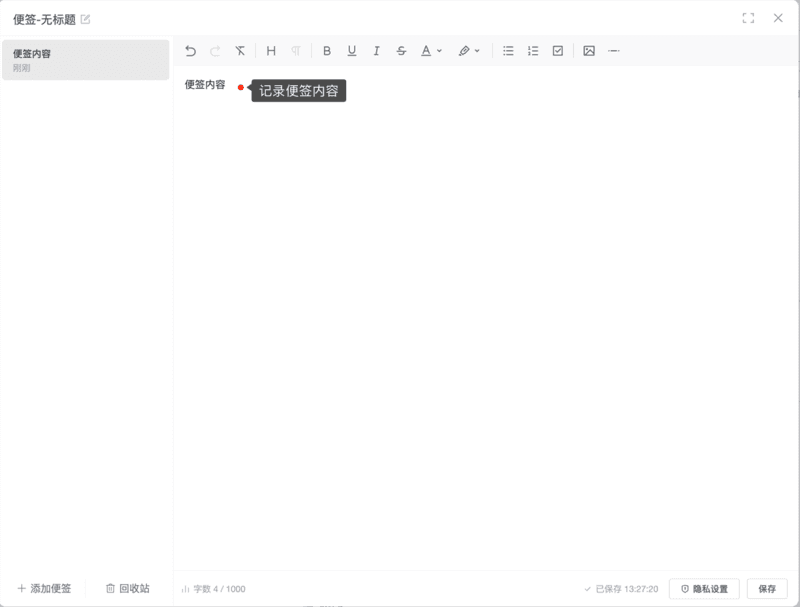
Task: Open the highlight color dropdown arrow
Action: click(x=477, y=50)
